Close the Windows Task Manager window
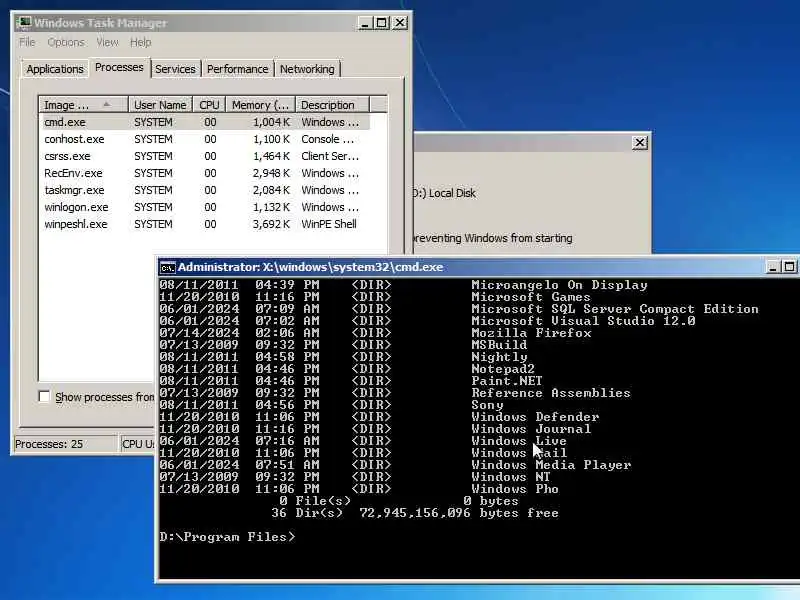800x600 pixels. pyautogui.click(x=400, y=23)
